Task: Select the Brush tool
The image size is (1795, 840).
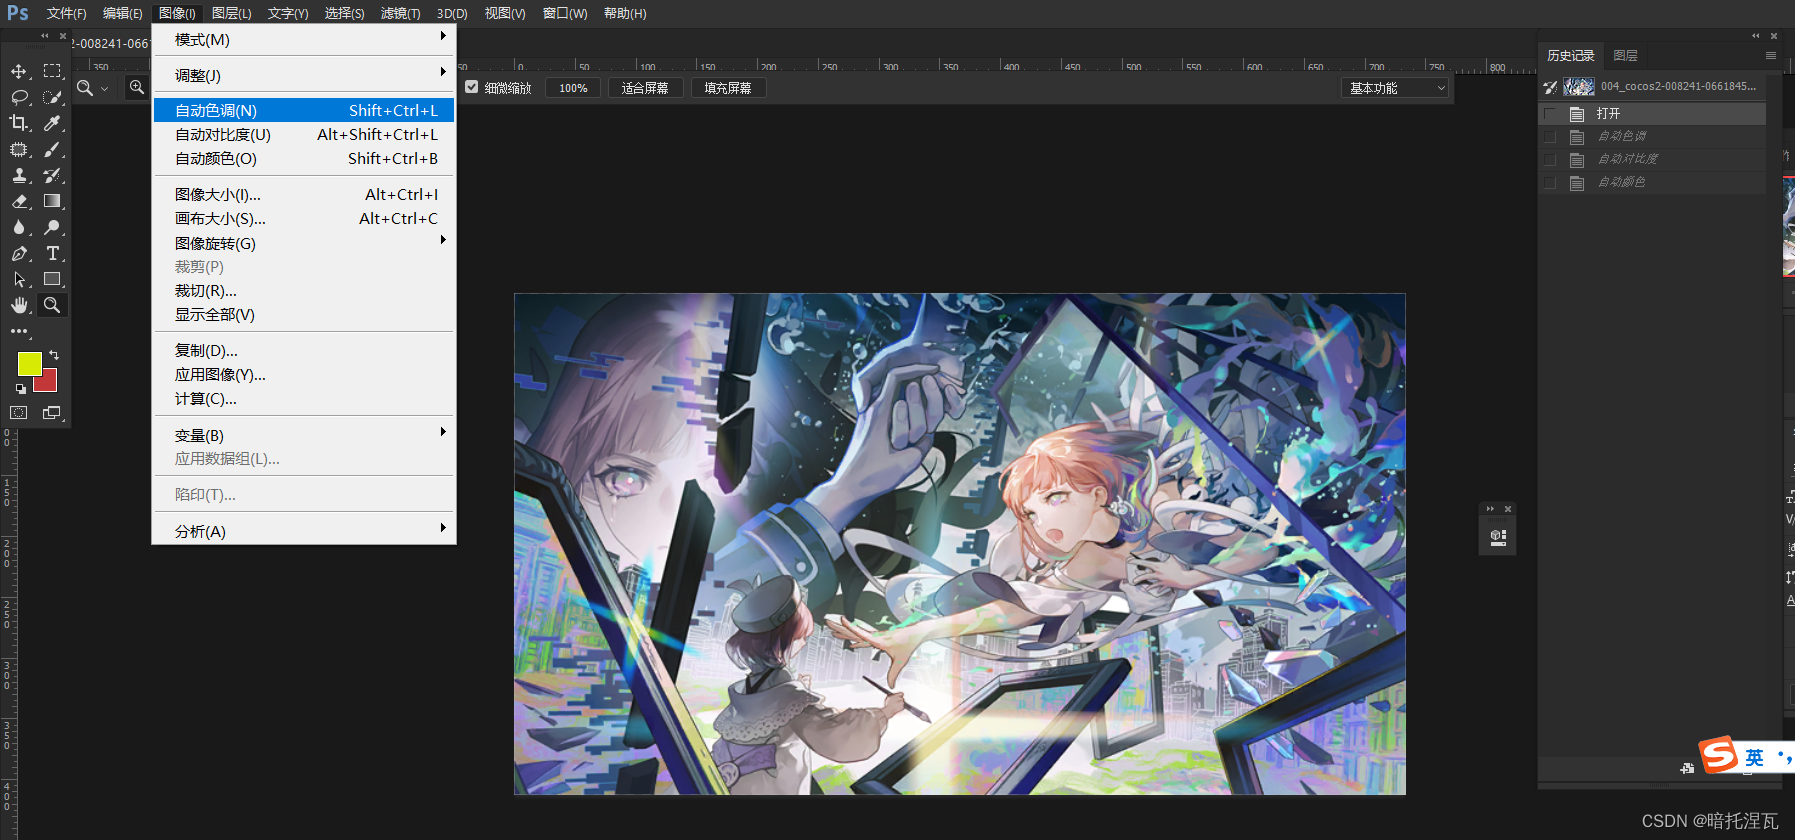Action: click(x=52, y=149)
